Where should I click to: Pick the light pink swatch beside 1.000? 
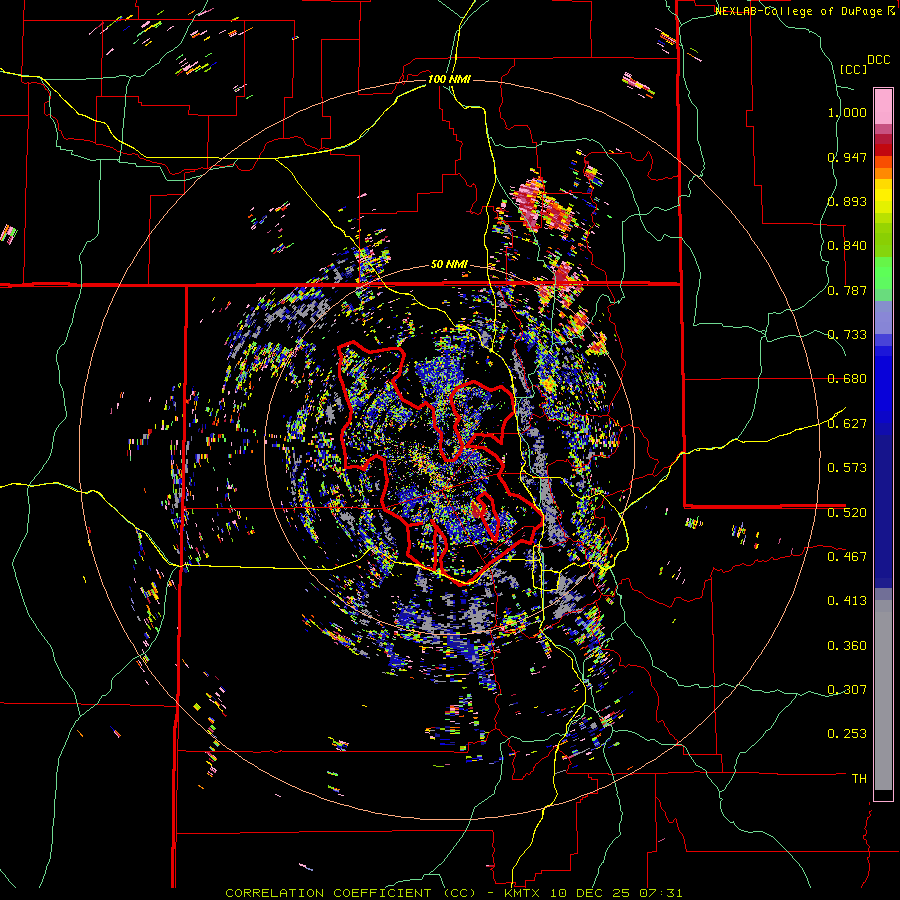pyautogui.click(x=883, y=107)
